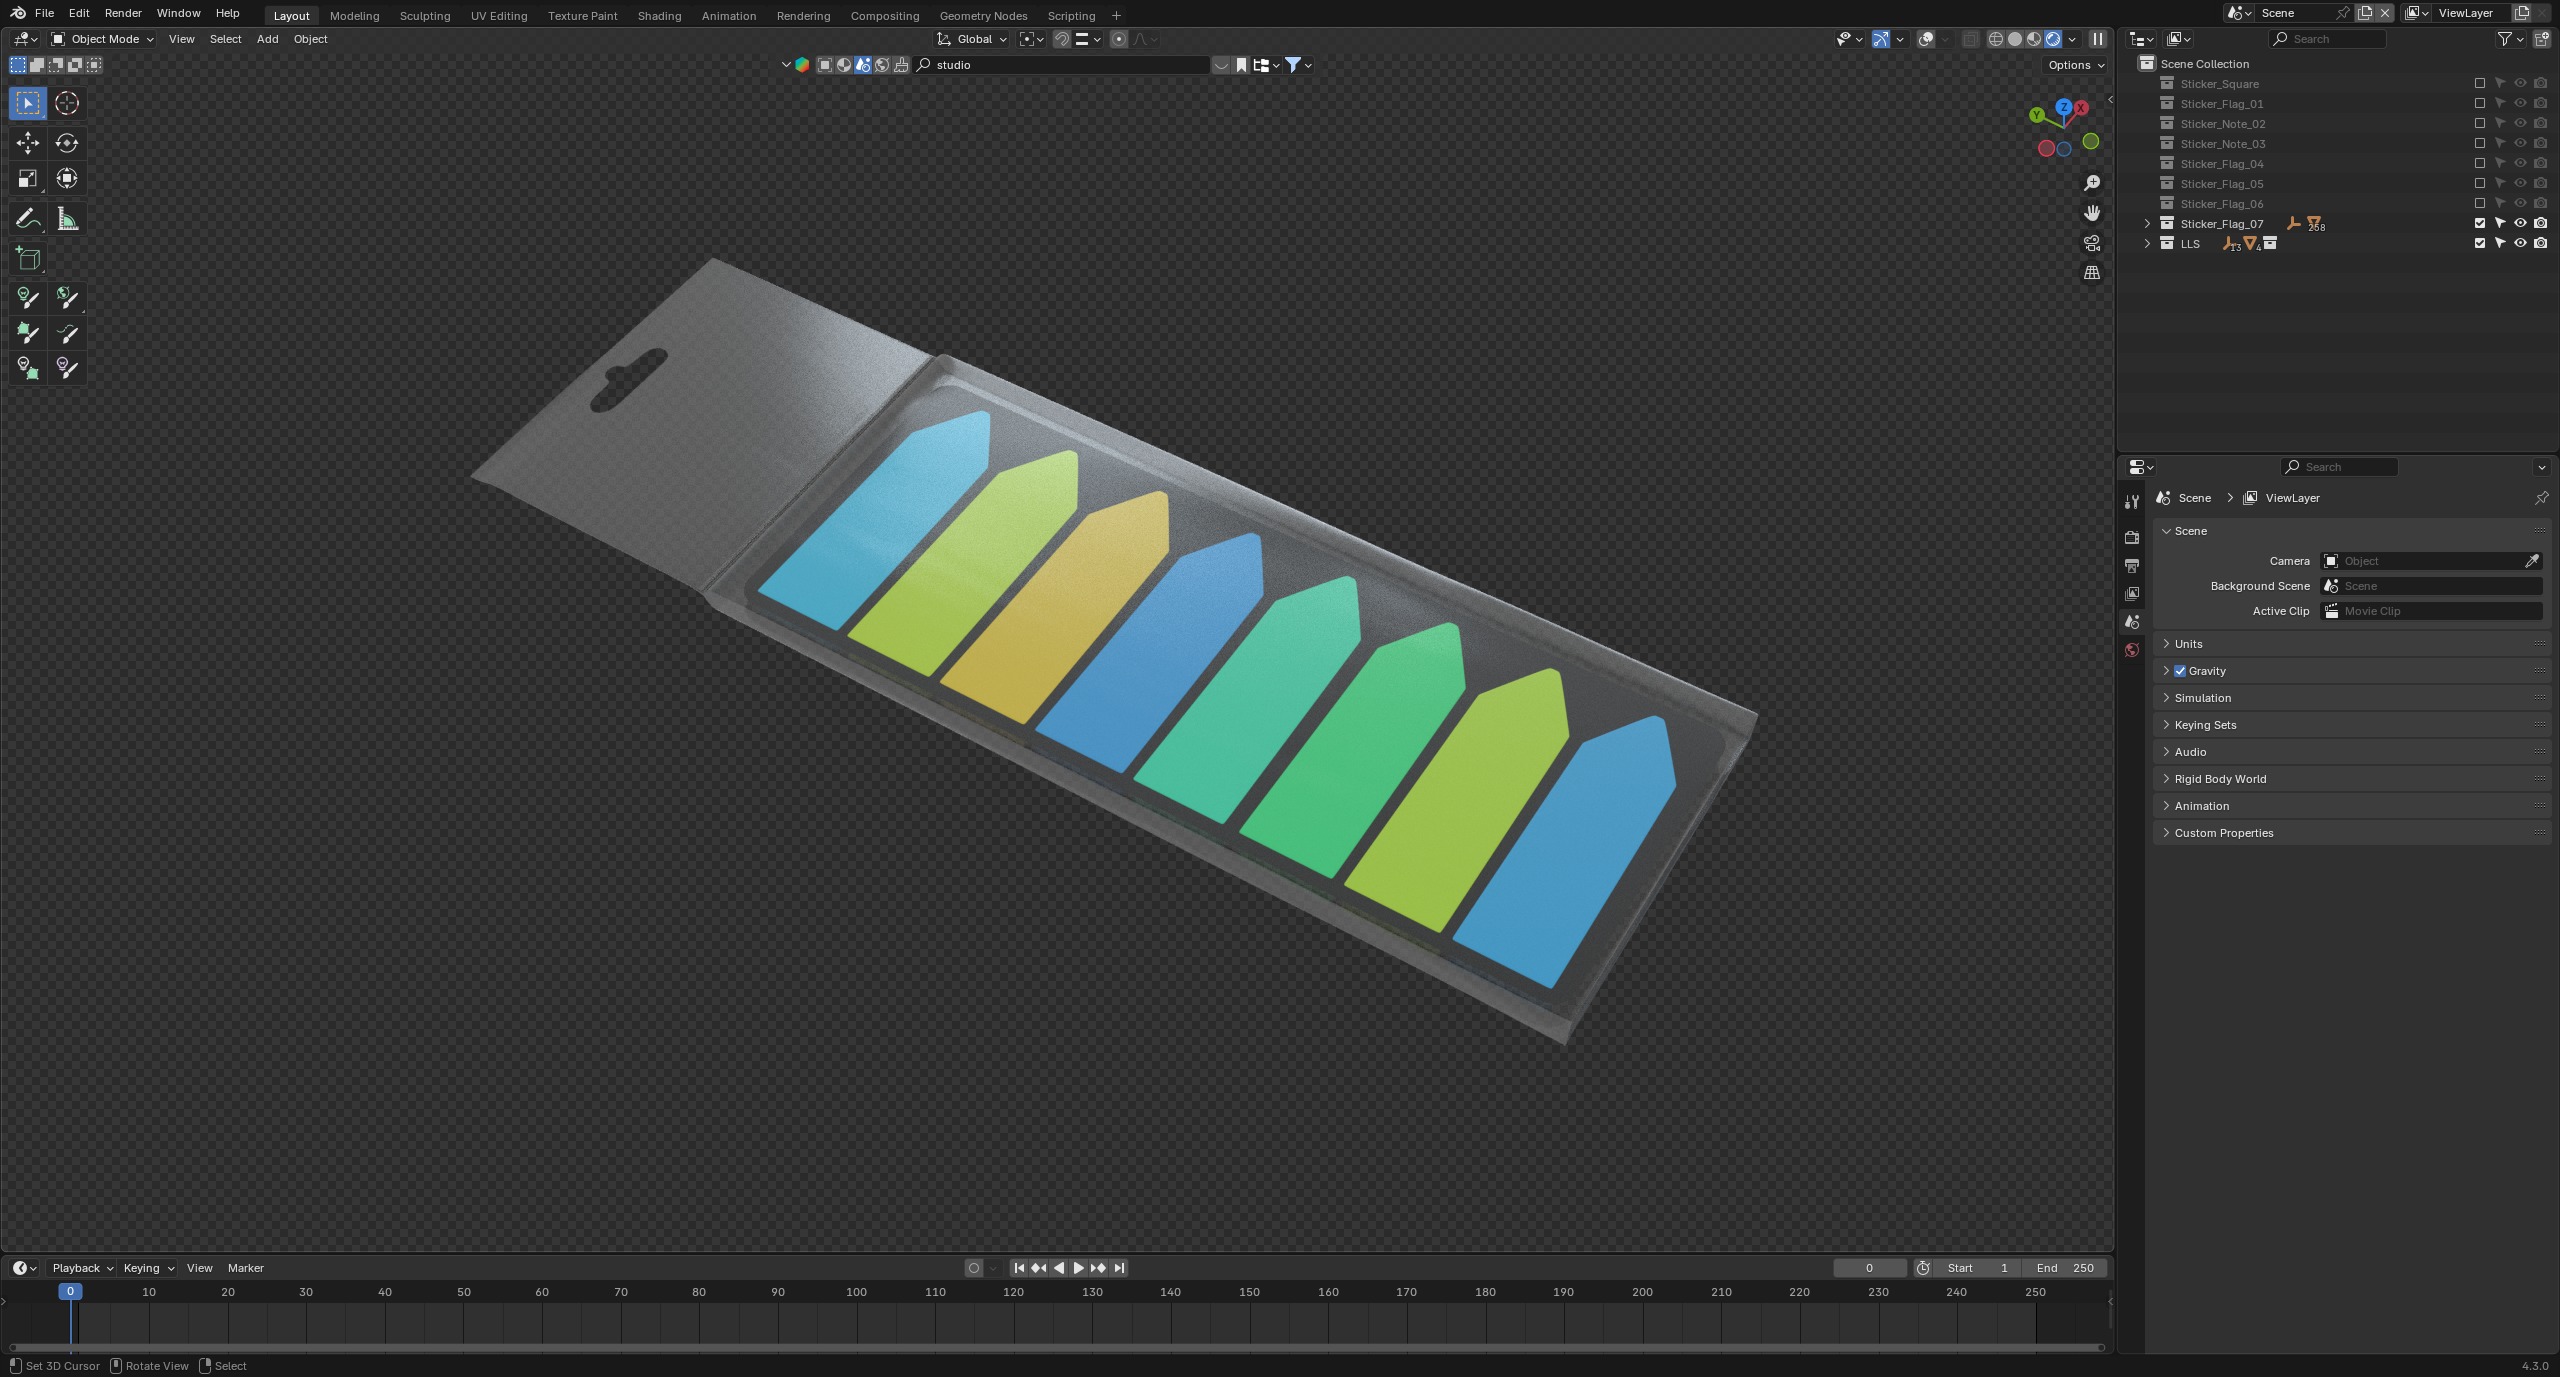The height and width of the screenshot is (1377, 2560).
Task: Switch to the Shading workspace tab
Action: tap(659, 15)
